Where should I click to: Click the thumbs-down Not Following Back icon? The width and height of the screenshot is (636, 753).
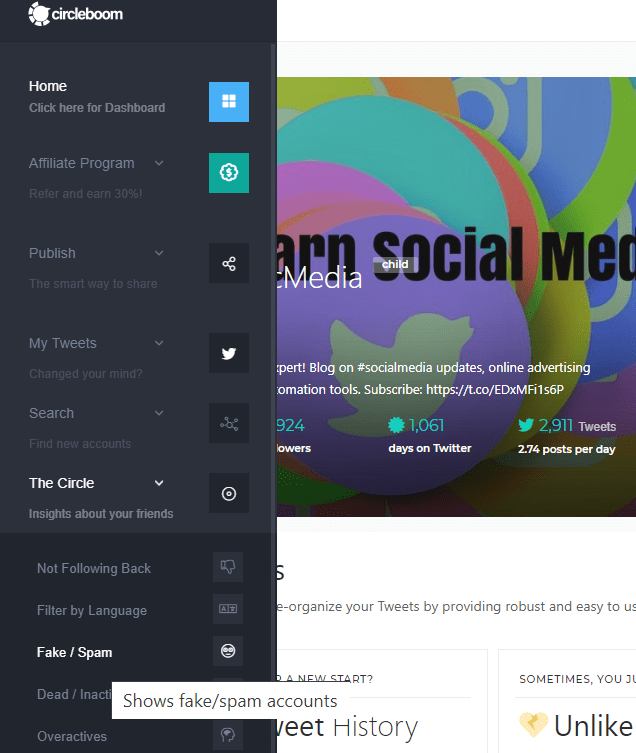pos(228,567)
